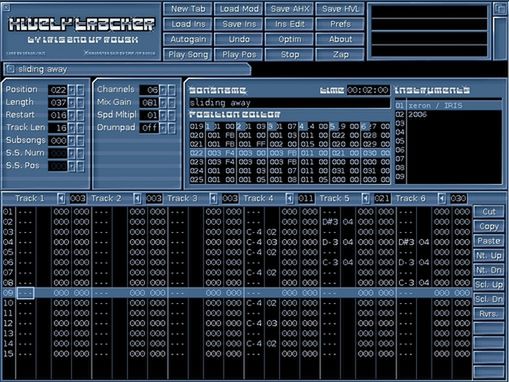Screen dimensions: 509x382
Task: Click Cut in the track editor sidebar
Action: [x=489, y=212]
